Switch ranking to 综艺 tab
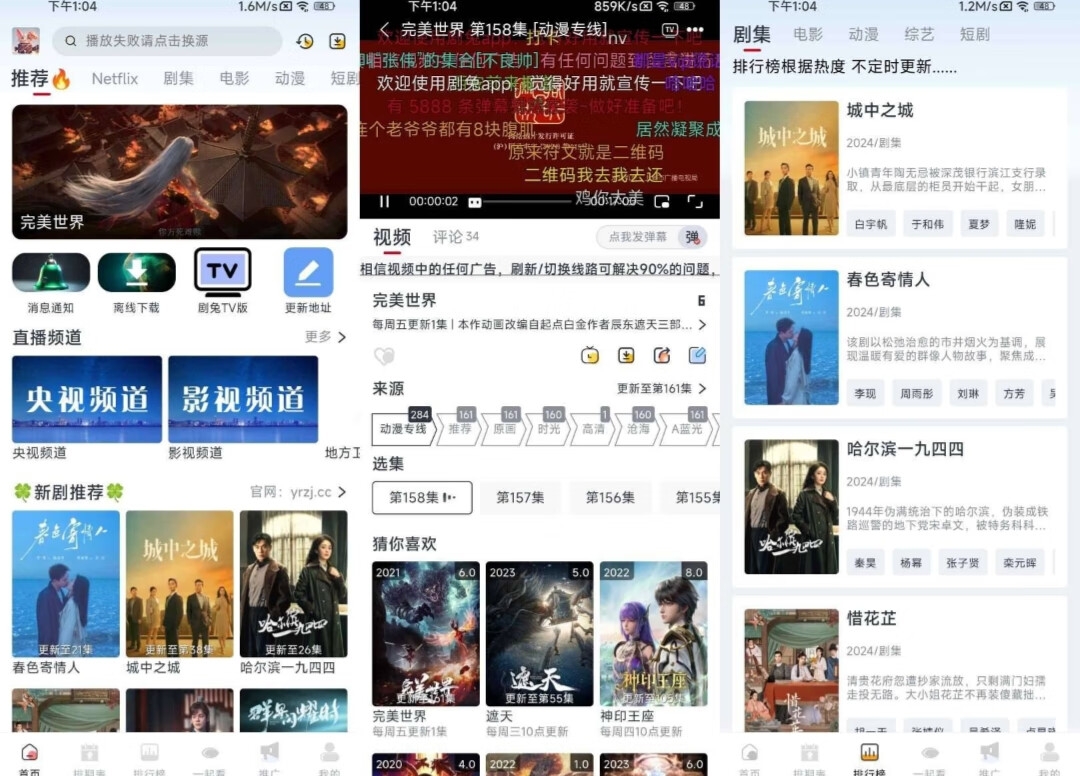1080x776 pixels. point(920,34)
